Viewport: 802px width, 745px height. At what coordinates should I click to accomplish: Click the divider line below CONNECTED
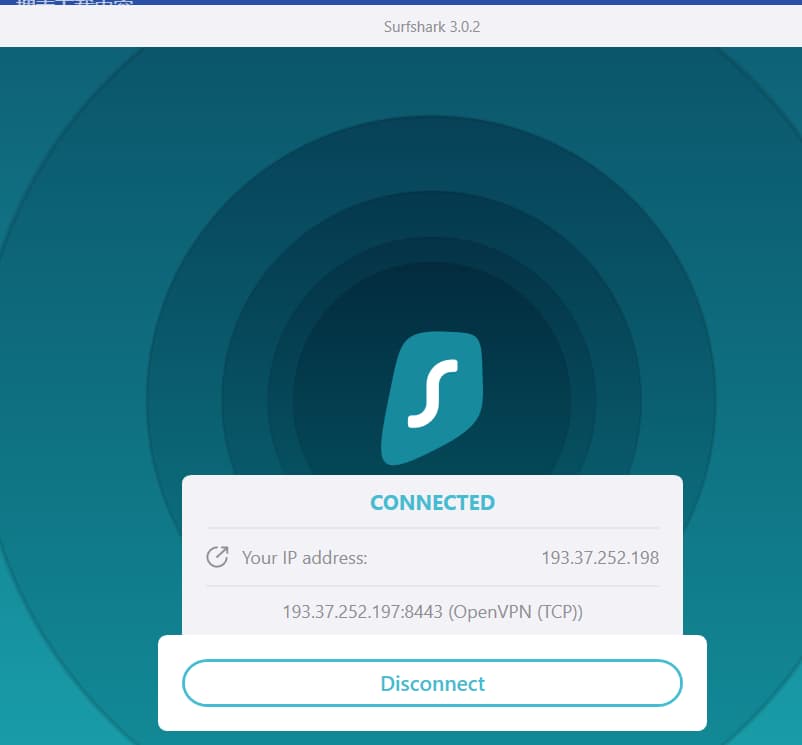pos(432,528)
